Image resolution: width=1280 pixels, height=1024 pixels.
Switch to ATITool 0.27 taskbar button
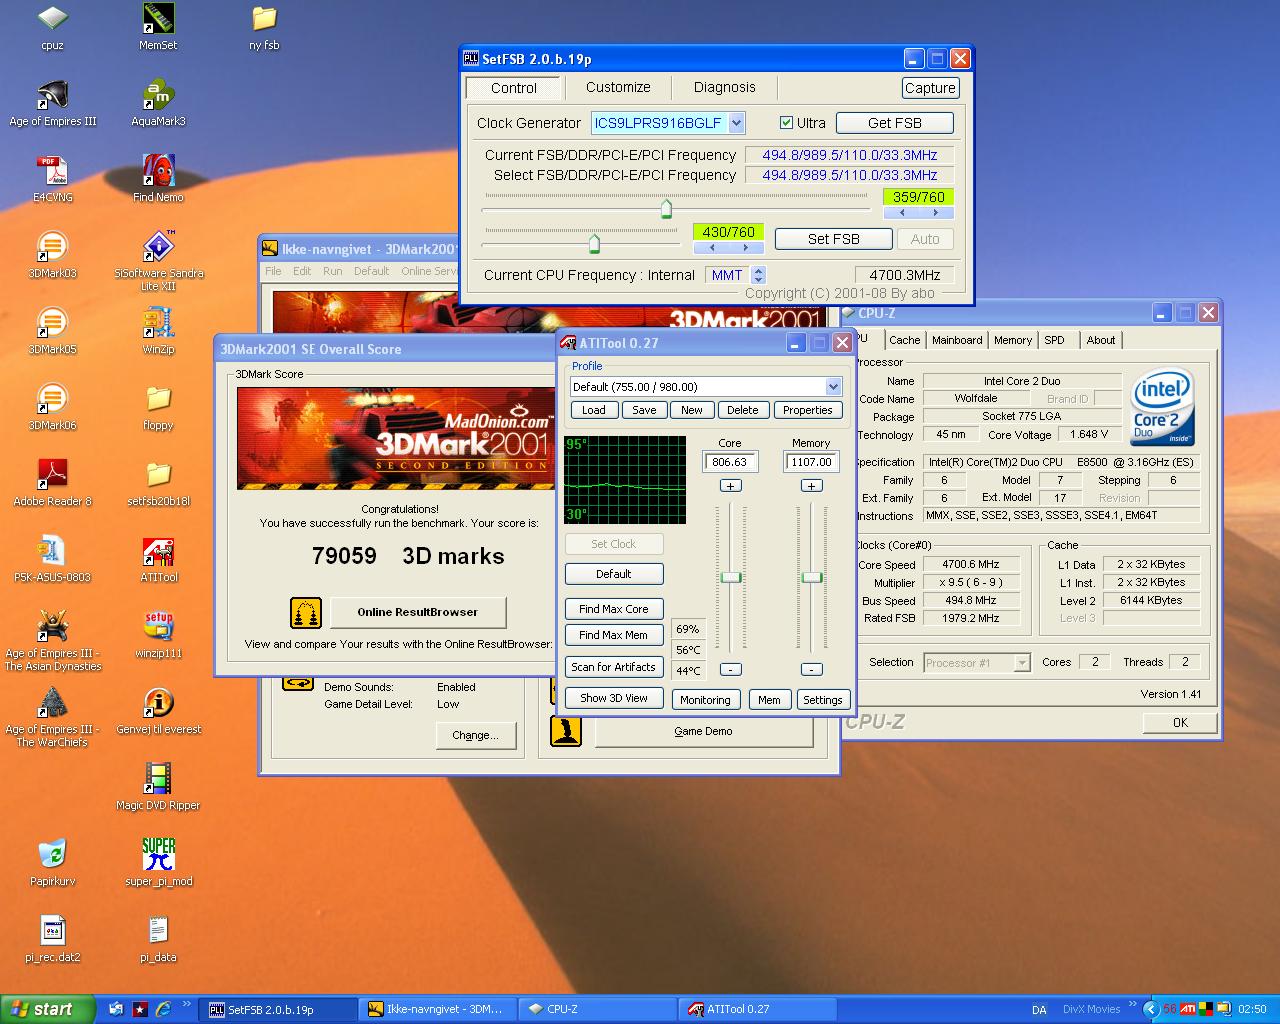(757, 1009)
